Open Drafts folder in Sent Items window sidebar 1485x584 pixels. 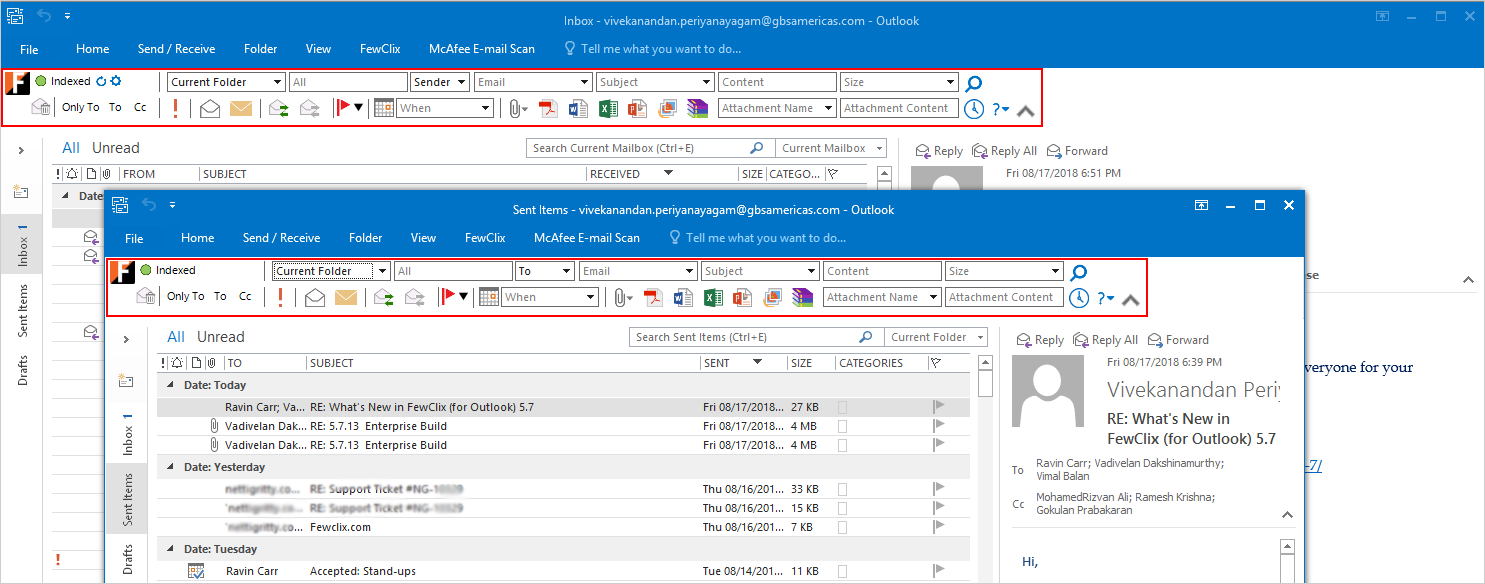tap(128, 560)
